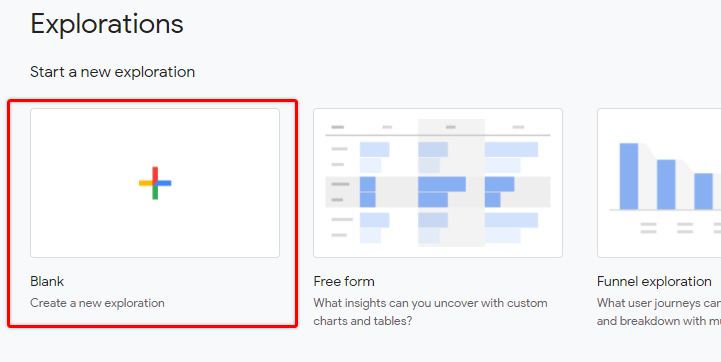The image size is (721, 362).
Task: Open the Funnel exploration chart thumbnail
Action: click(659, 183)
